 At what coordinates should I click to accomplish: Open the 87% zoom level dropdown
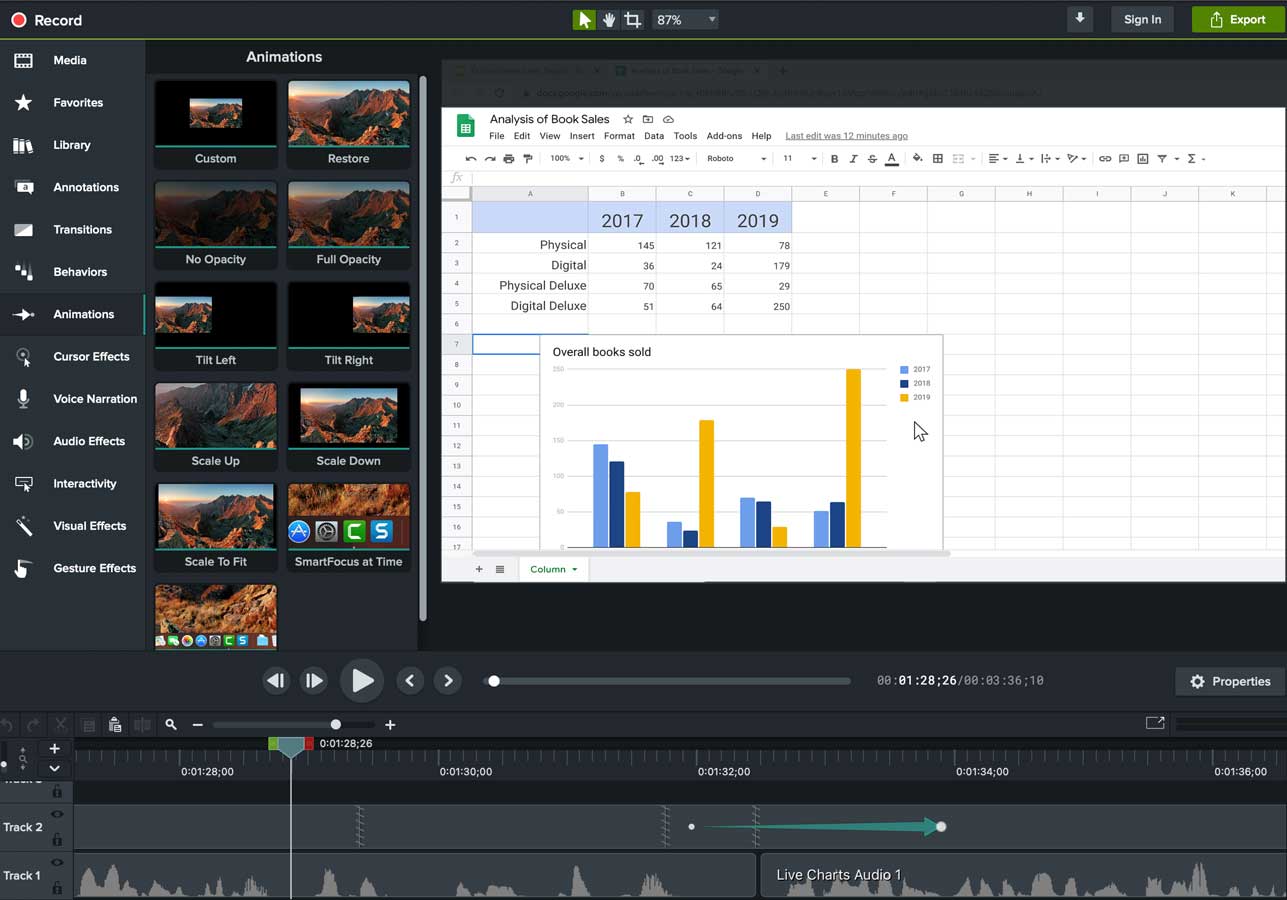tap(686, 19)
